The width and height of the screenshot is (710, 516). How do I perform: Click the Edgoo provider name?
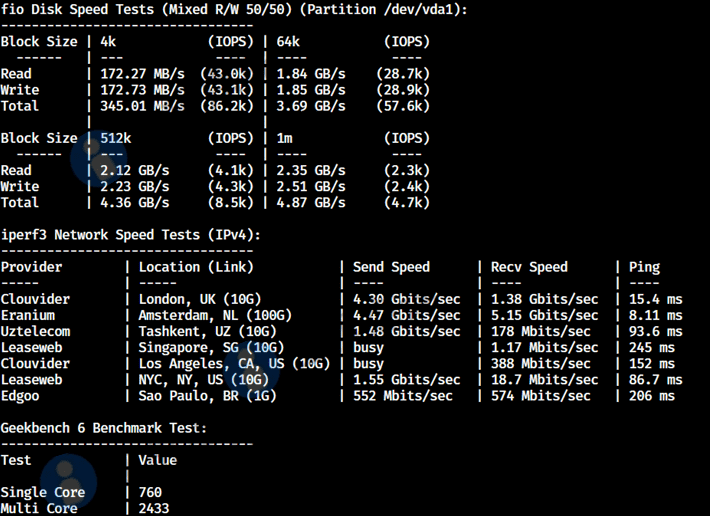pyautogui.click(x=20, y=396)
